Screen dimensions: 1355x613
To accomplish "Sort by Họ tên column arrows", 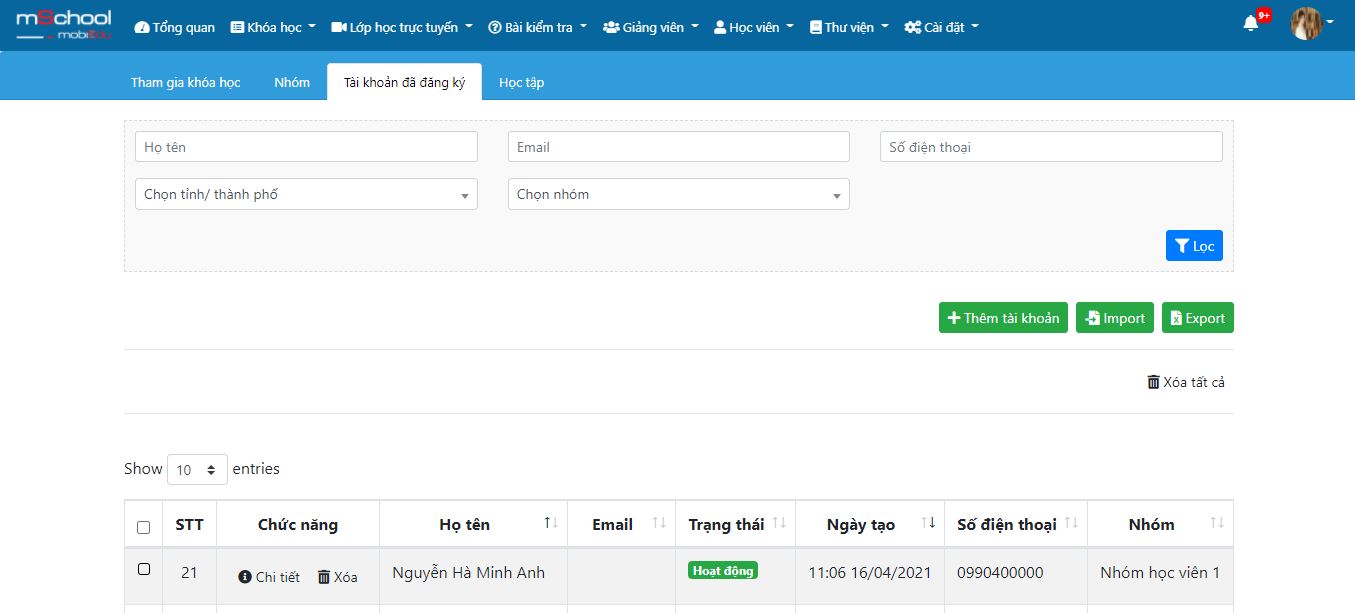I will [x=551, y=523].
